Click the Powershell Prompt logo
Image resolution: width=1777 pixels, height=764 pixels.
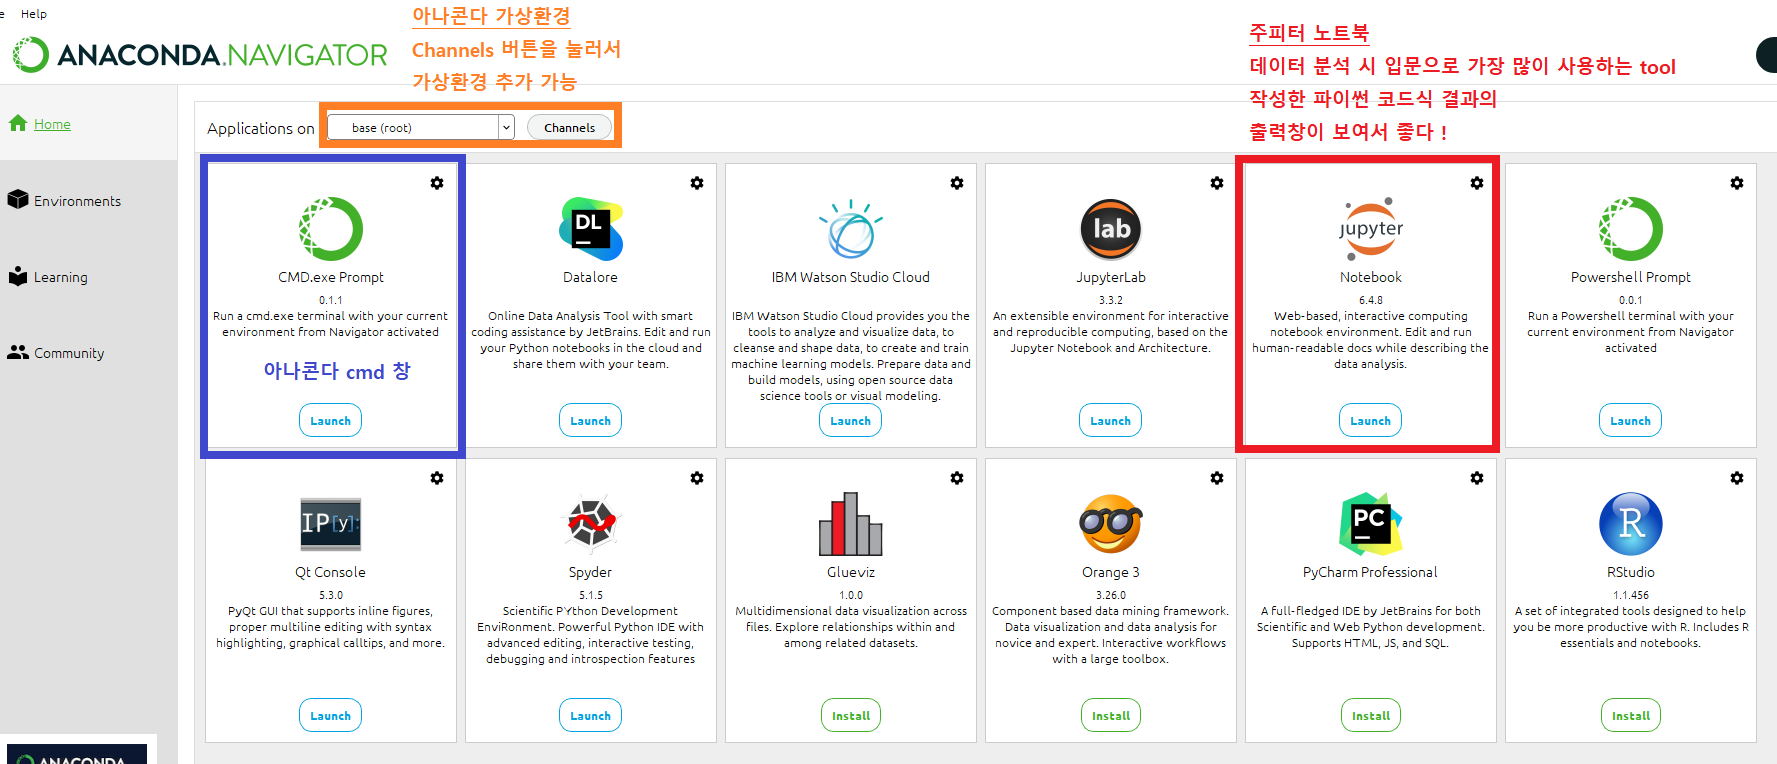point(1631,229)
